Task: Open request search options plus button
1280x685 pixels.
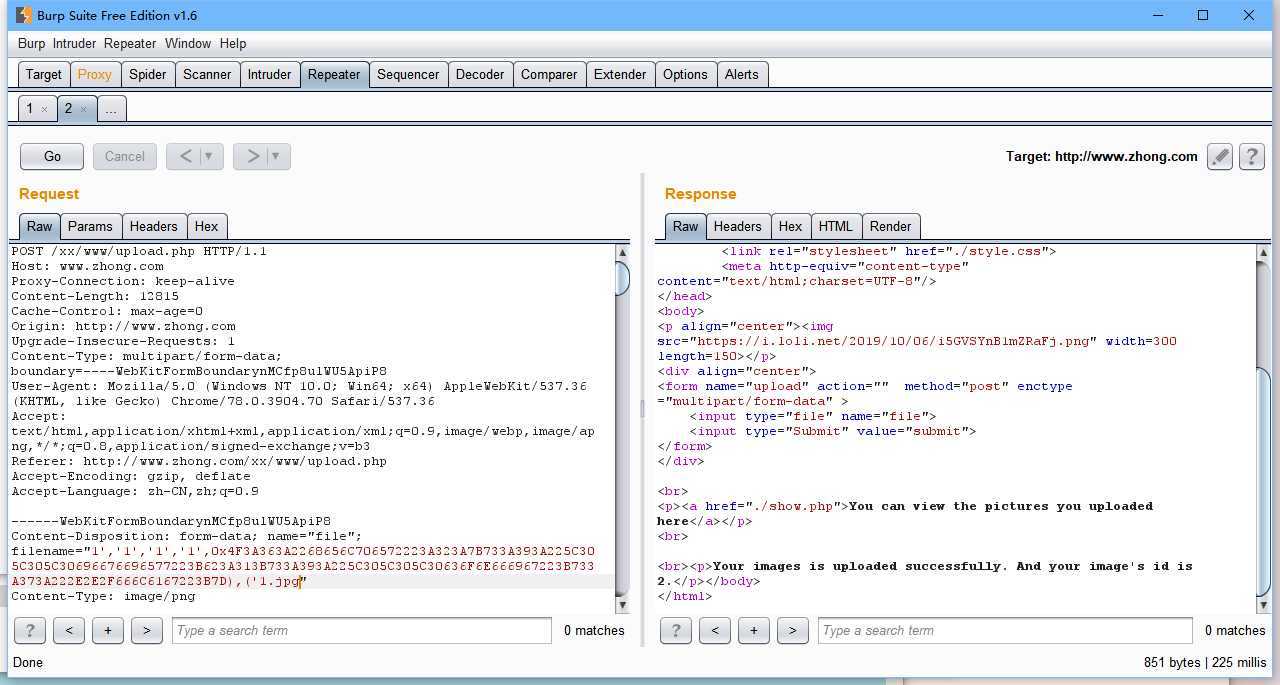Action: click(108, 630)
